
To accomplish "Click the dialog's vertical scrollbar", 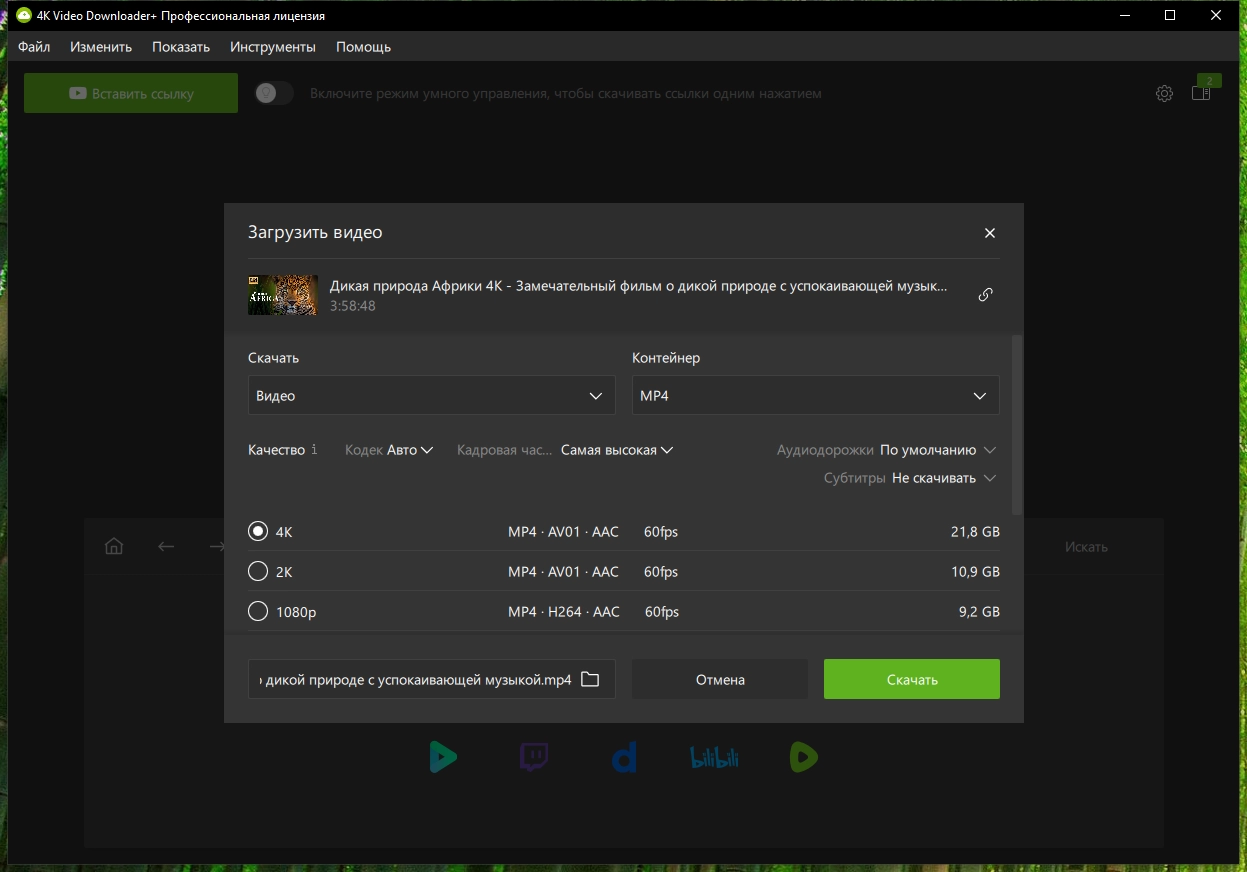I will click(1018, 424).
